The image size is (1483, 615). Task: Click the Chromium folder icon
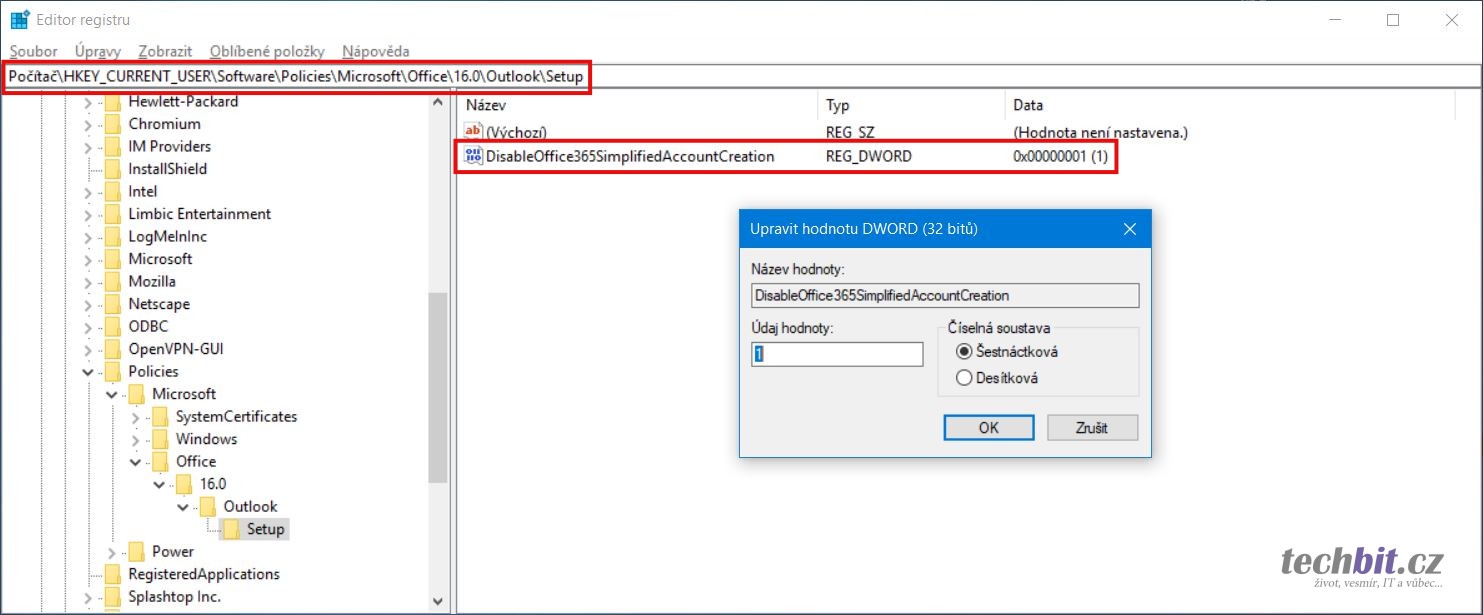(x=113, y=124)
